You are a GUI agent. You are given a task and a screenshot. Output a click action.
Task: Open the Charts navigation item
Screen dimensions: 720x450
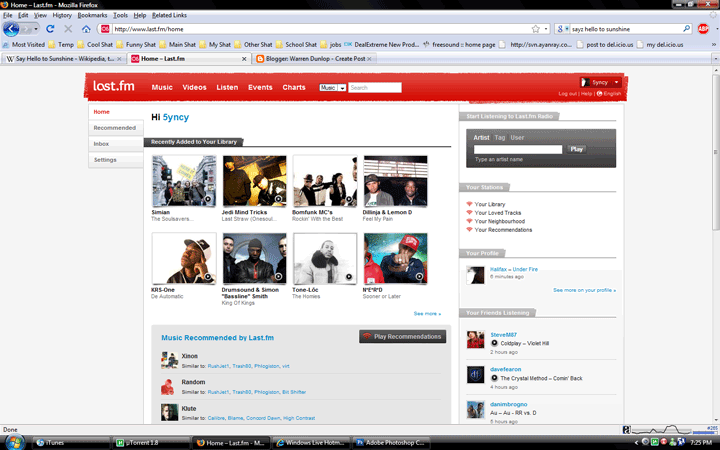(294, 87)
